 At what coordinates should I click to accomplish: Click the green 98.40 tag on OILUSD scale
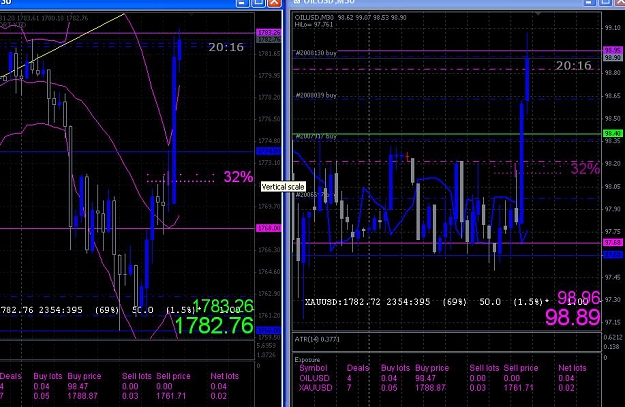pyautogui.click(x=612, y=133)
